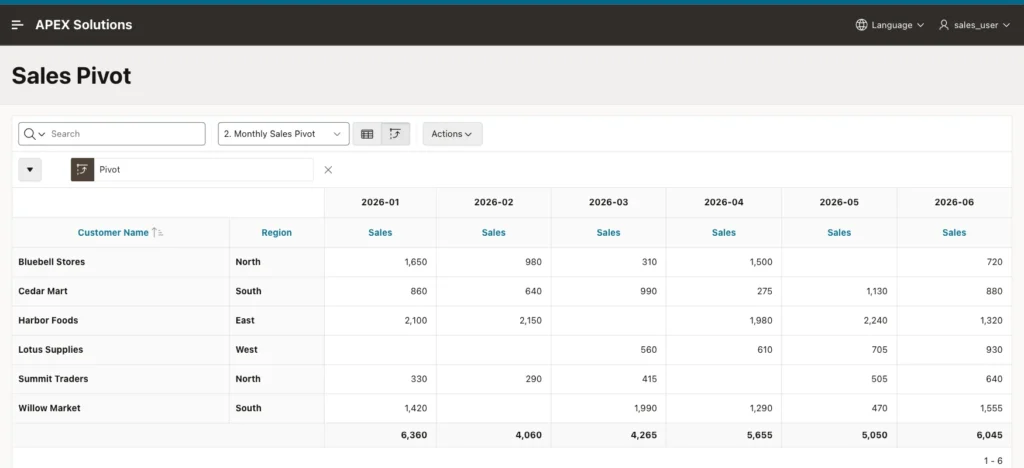
Task: Click the globe Language icon
Action: (x=861, y=25)
